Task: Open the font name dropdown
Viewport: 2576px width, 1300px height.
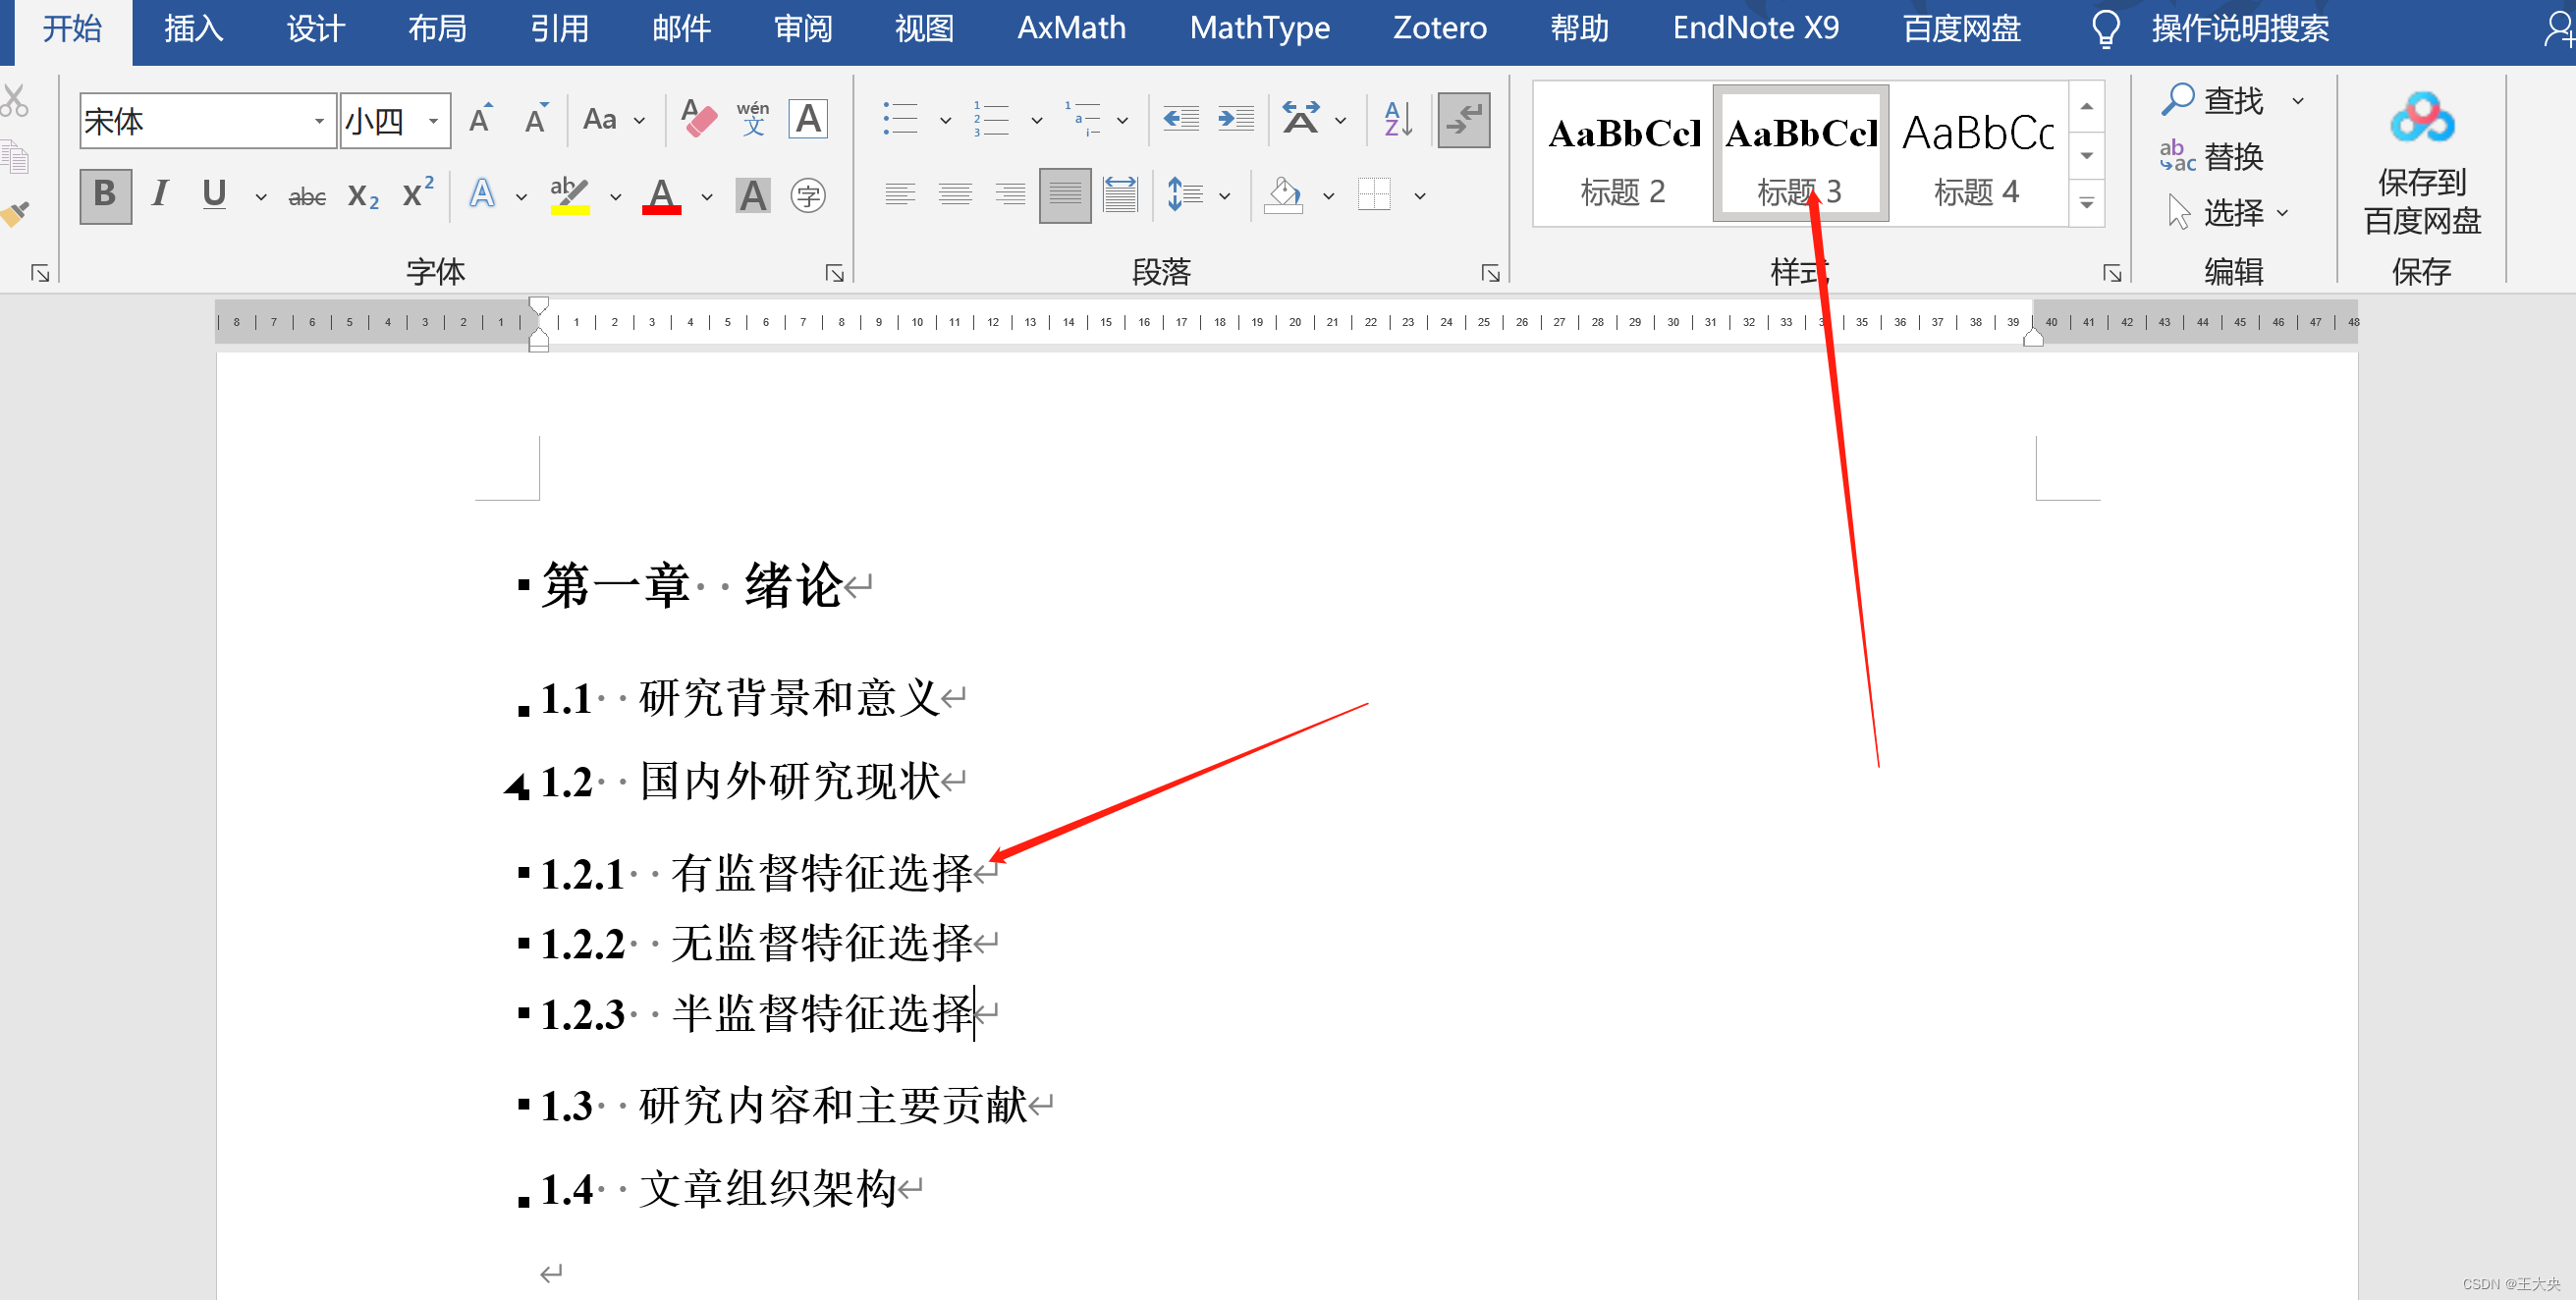Action: pyautogui.click(x=319, y=121)
